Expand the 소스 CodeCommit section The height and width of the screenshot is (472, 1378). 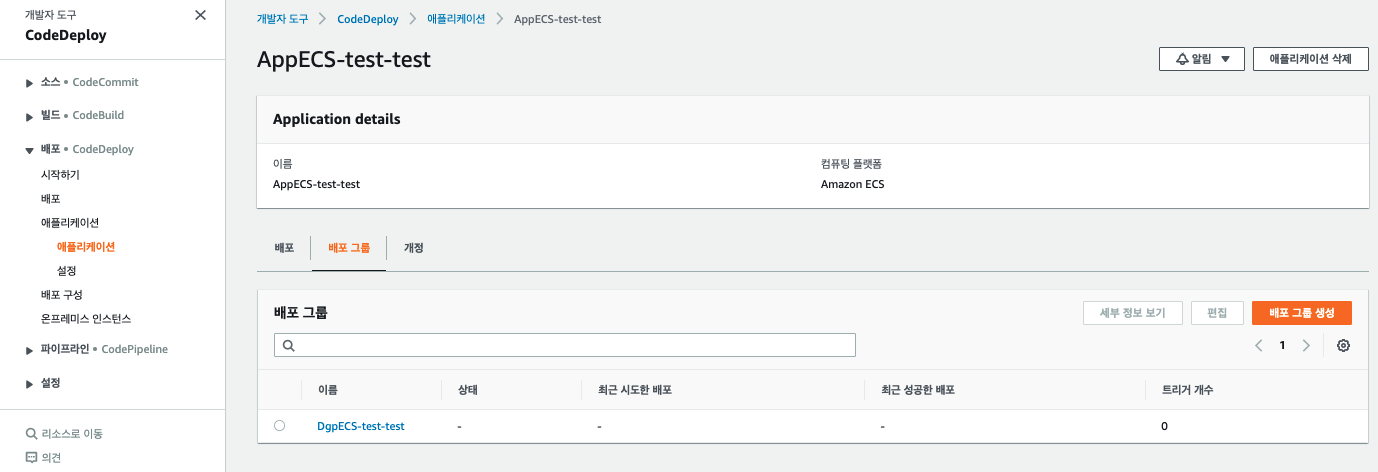point(30,83)
